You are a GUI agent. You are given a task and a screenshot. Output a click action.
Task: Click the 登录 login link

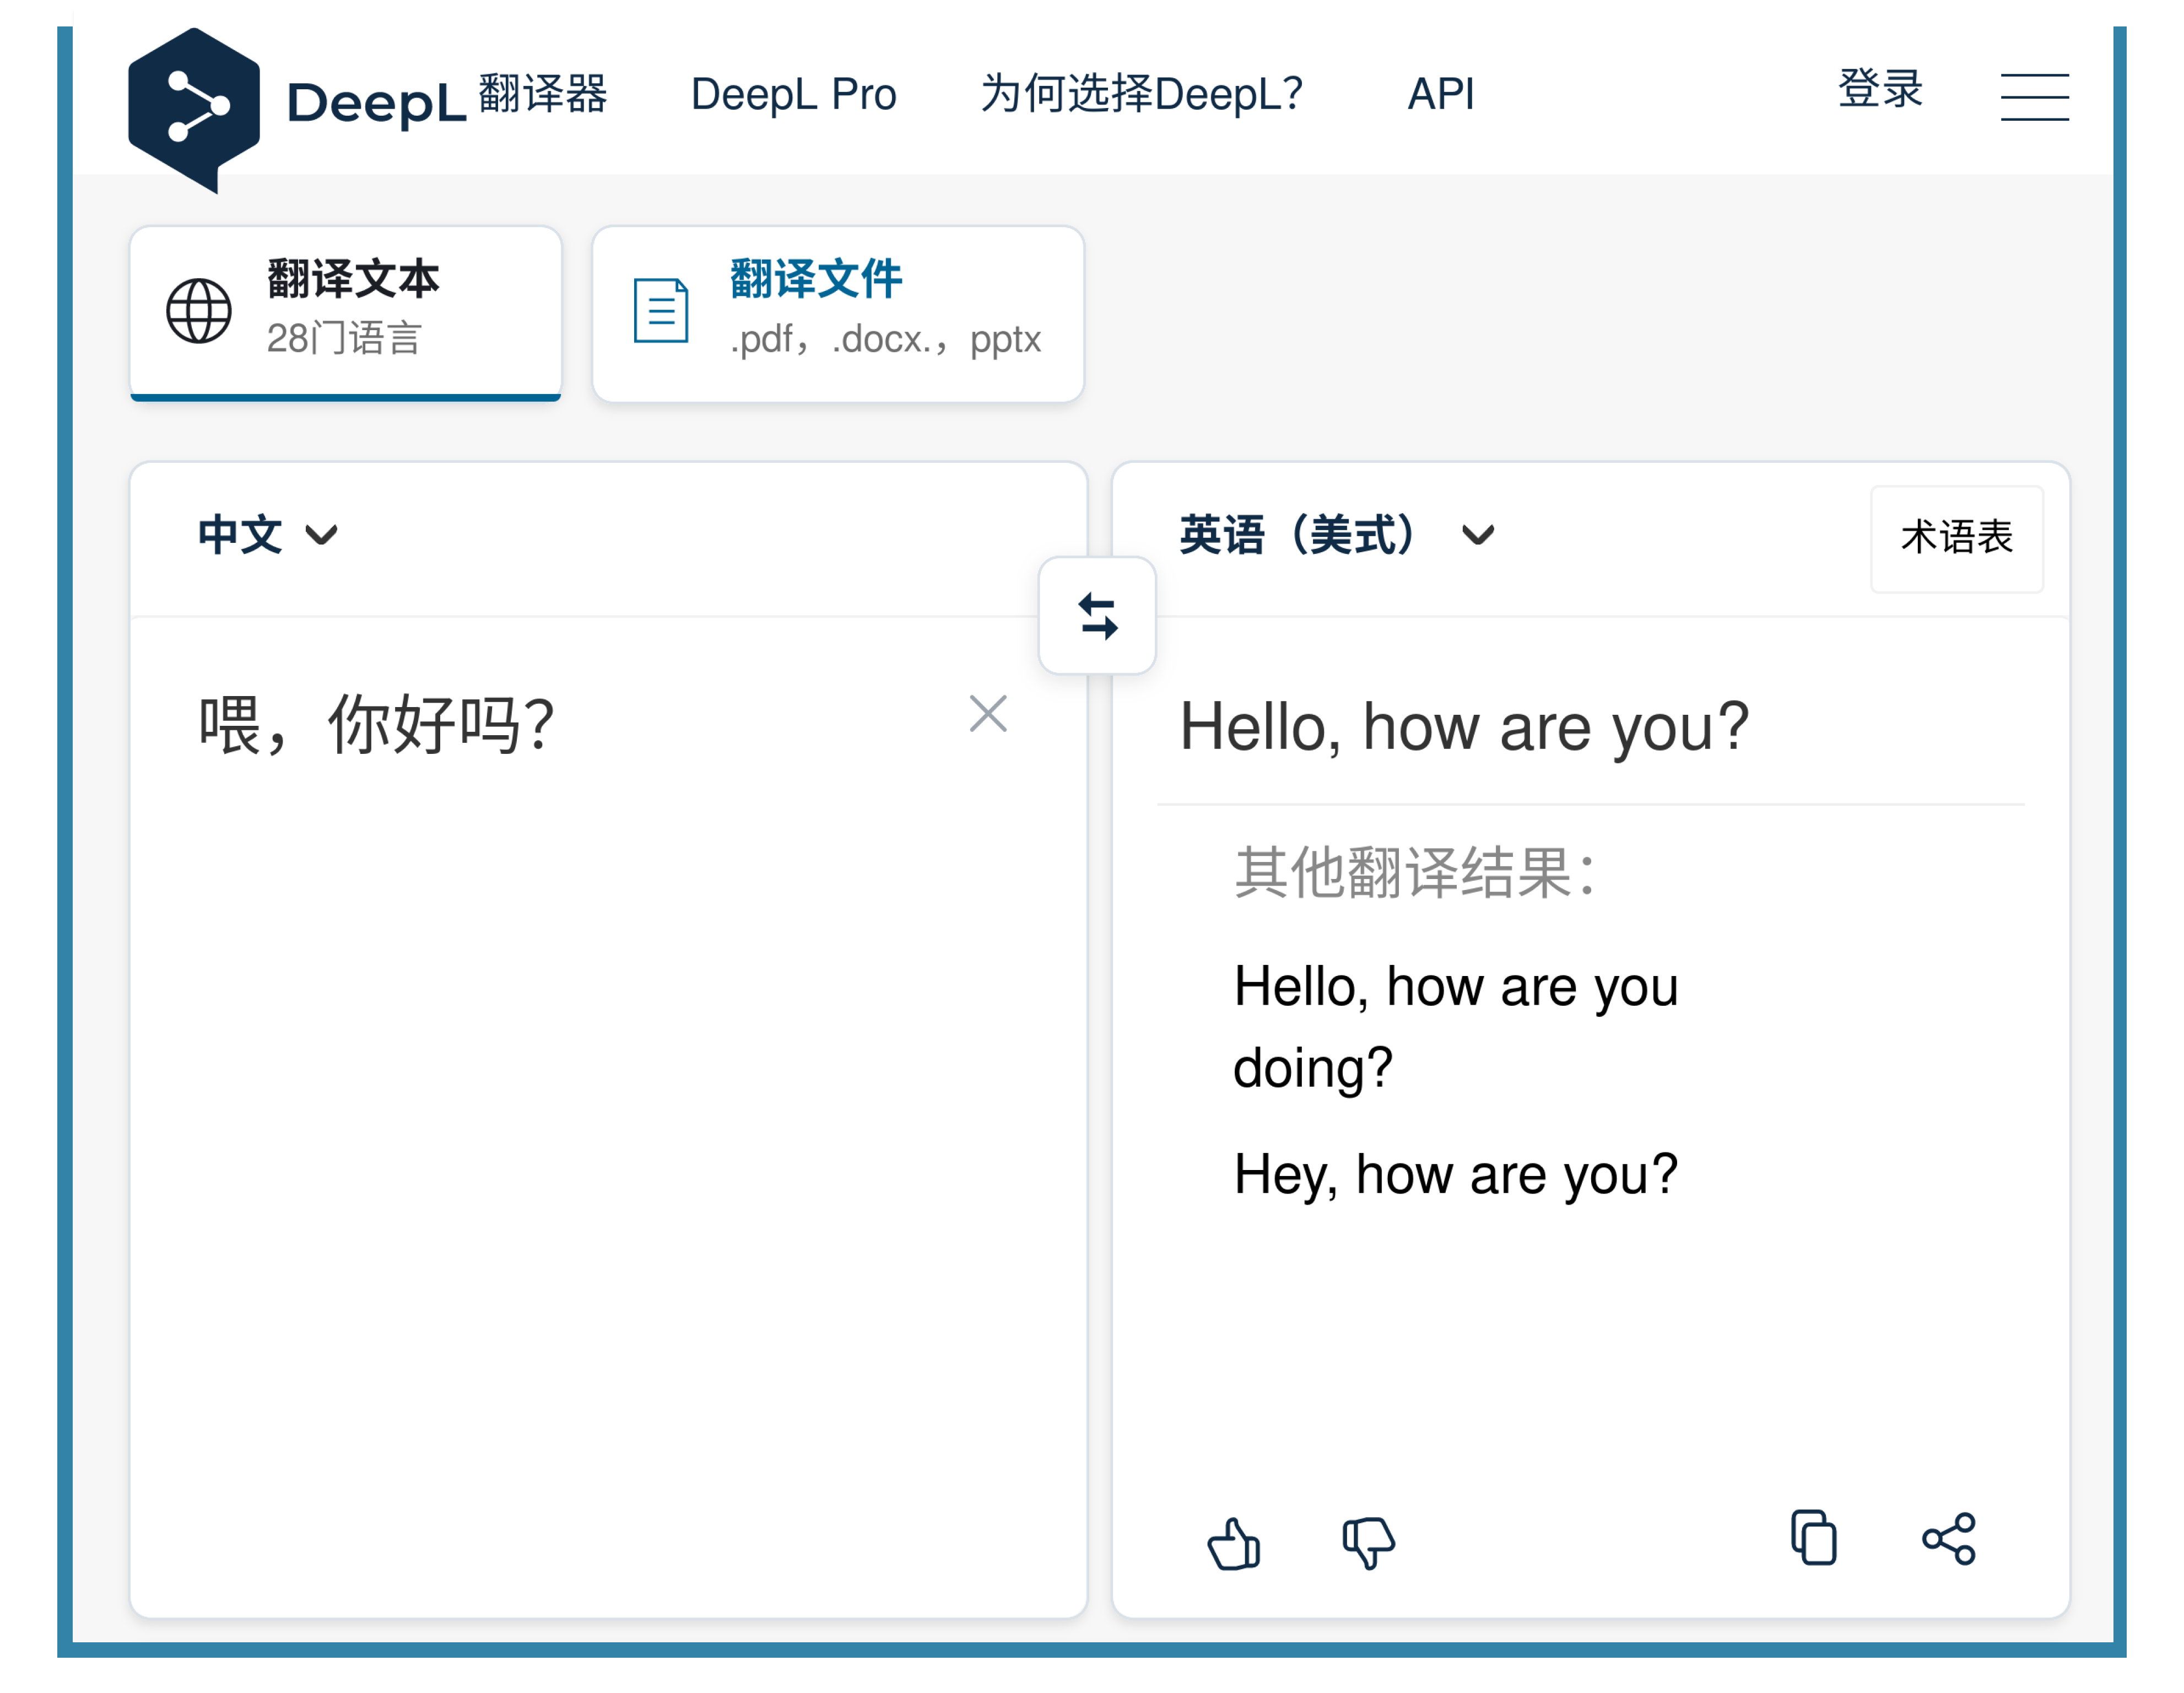tap(1880, 88)
